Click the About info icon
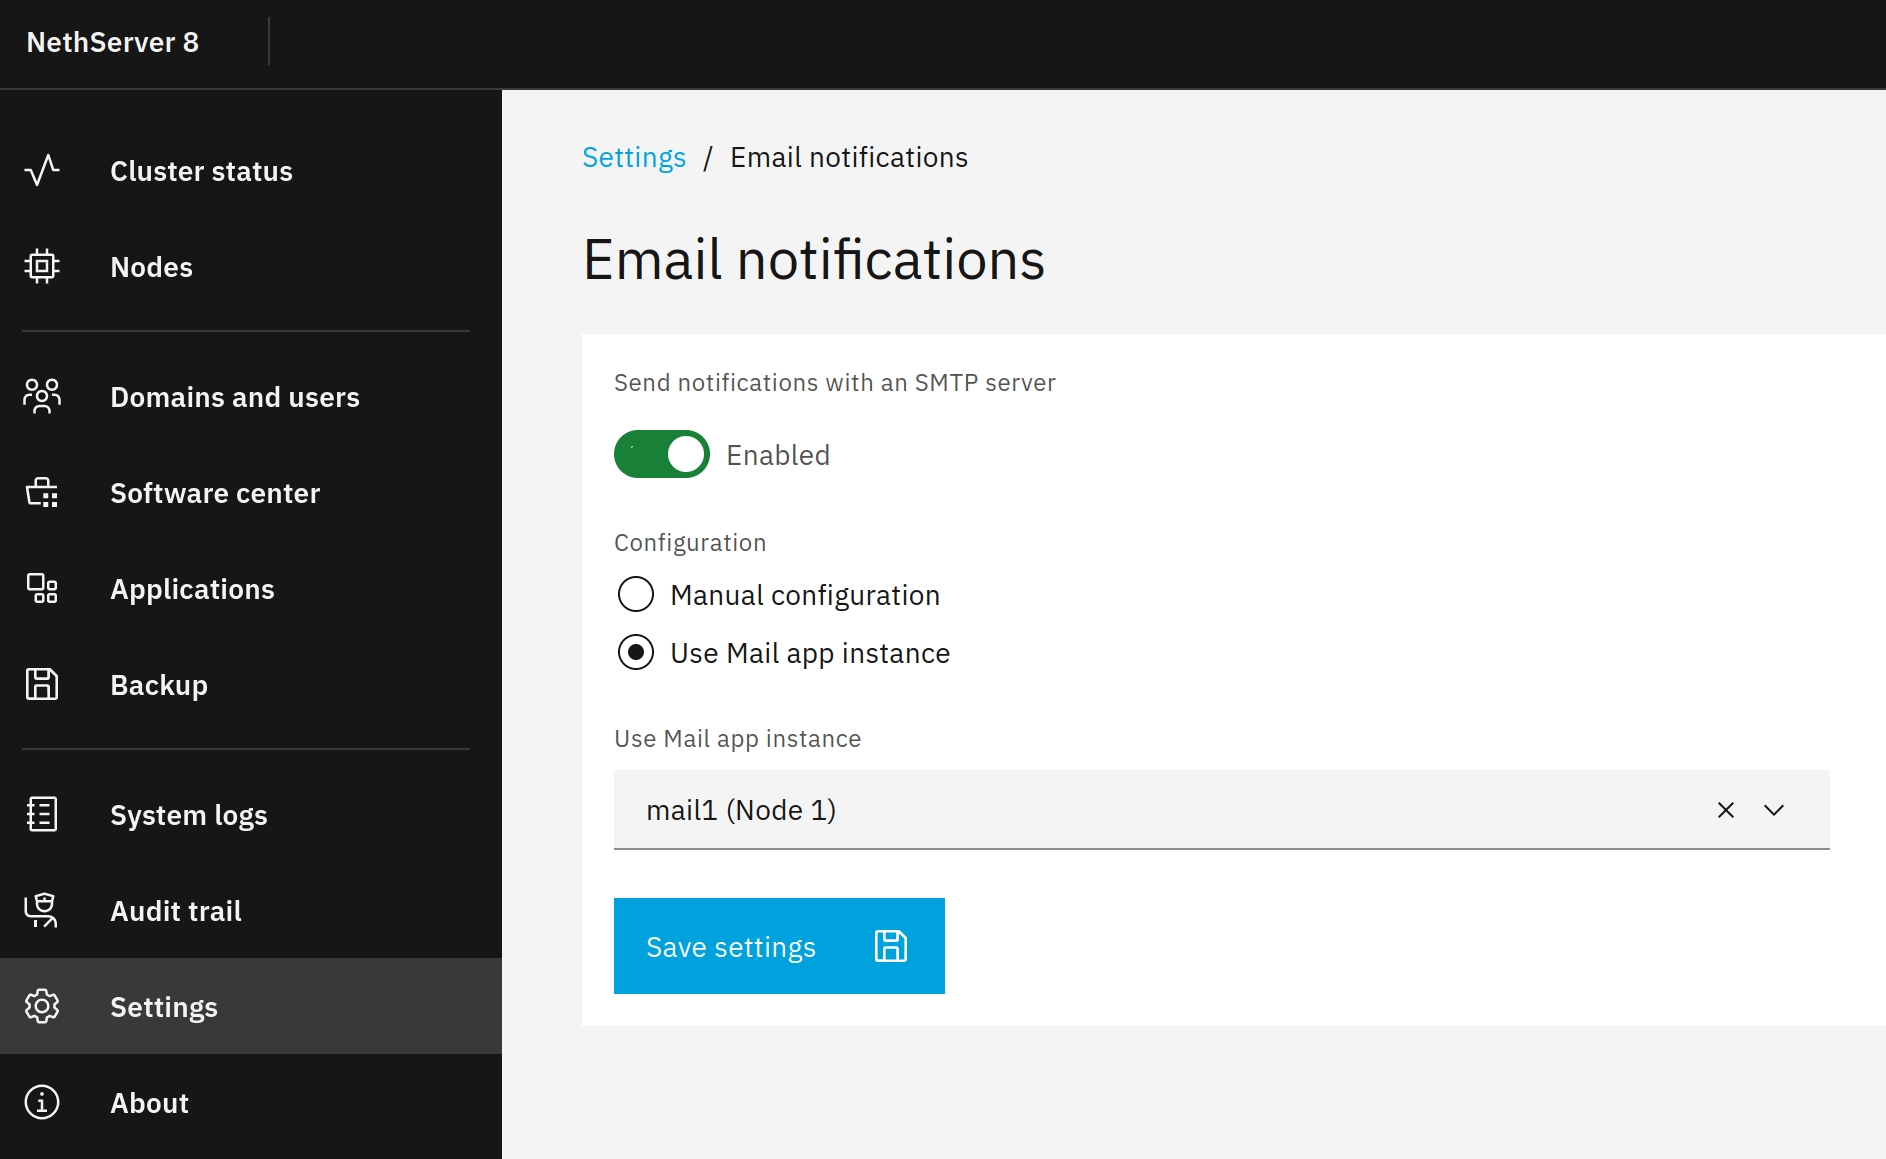1886x1159 pixels. click(x=42, y=1103)
